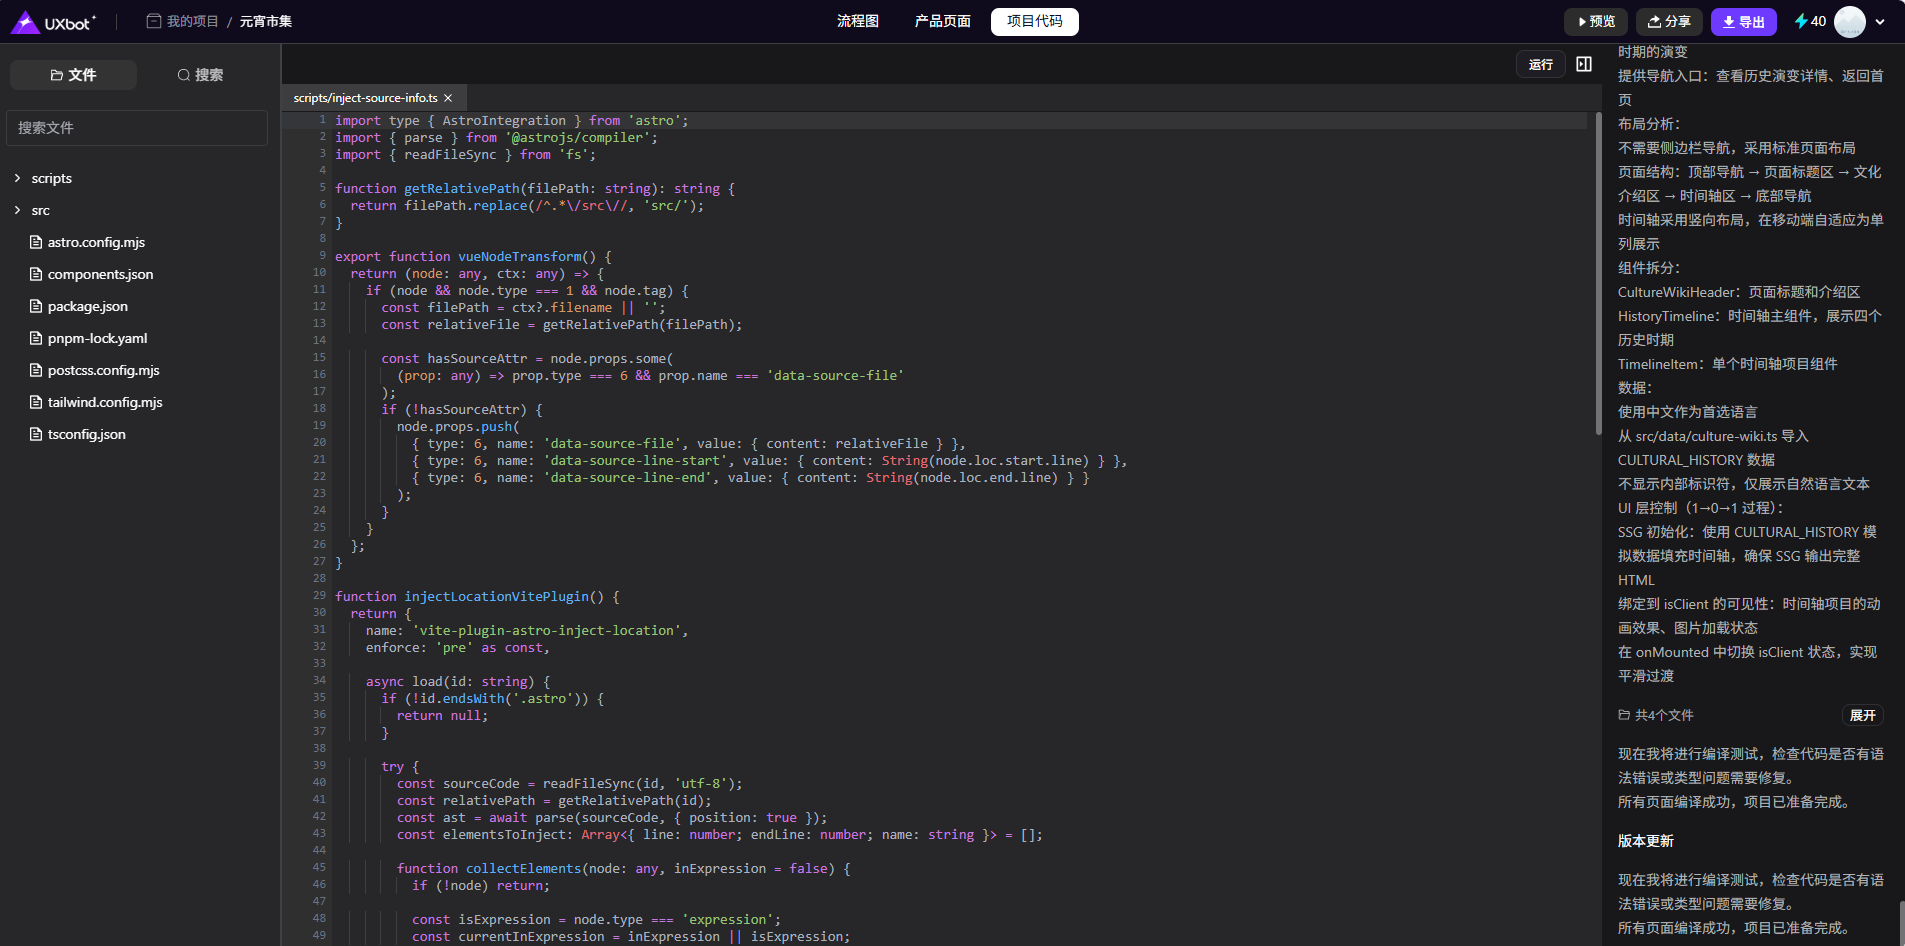Toggle the right side panel

1584,64
